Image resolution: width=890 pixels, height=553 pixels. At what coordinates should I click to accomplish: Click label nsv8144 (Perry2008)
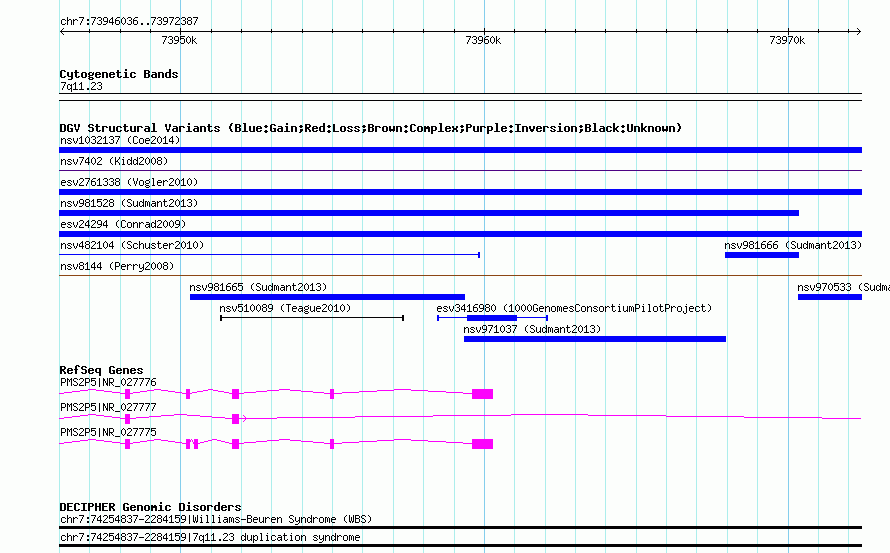117,266
